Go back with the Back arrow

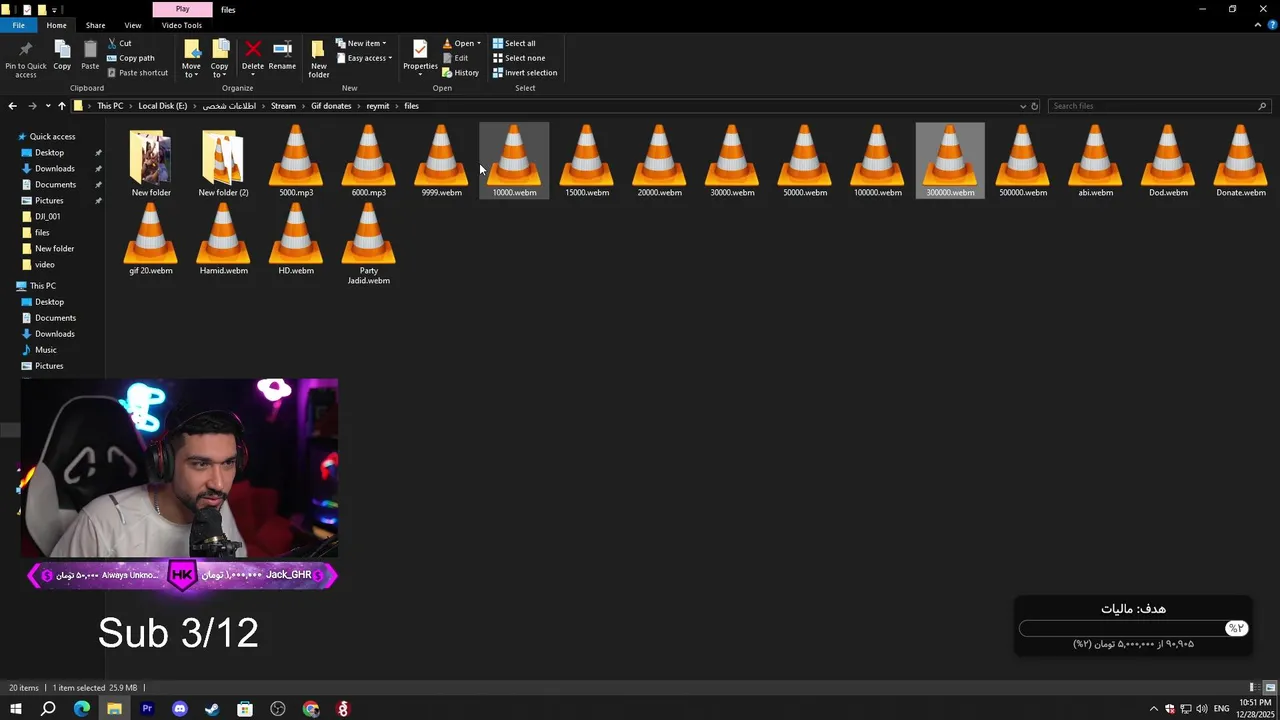tap(12, 106)
